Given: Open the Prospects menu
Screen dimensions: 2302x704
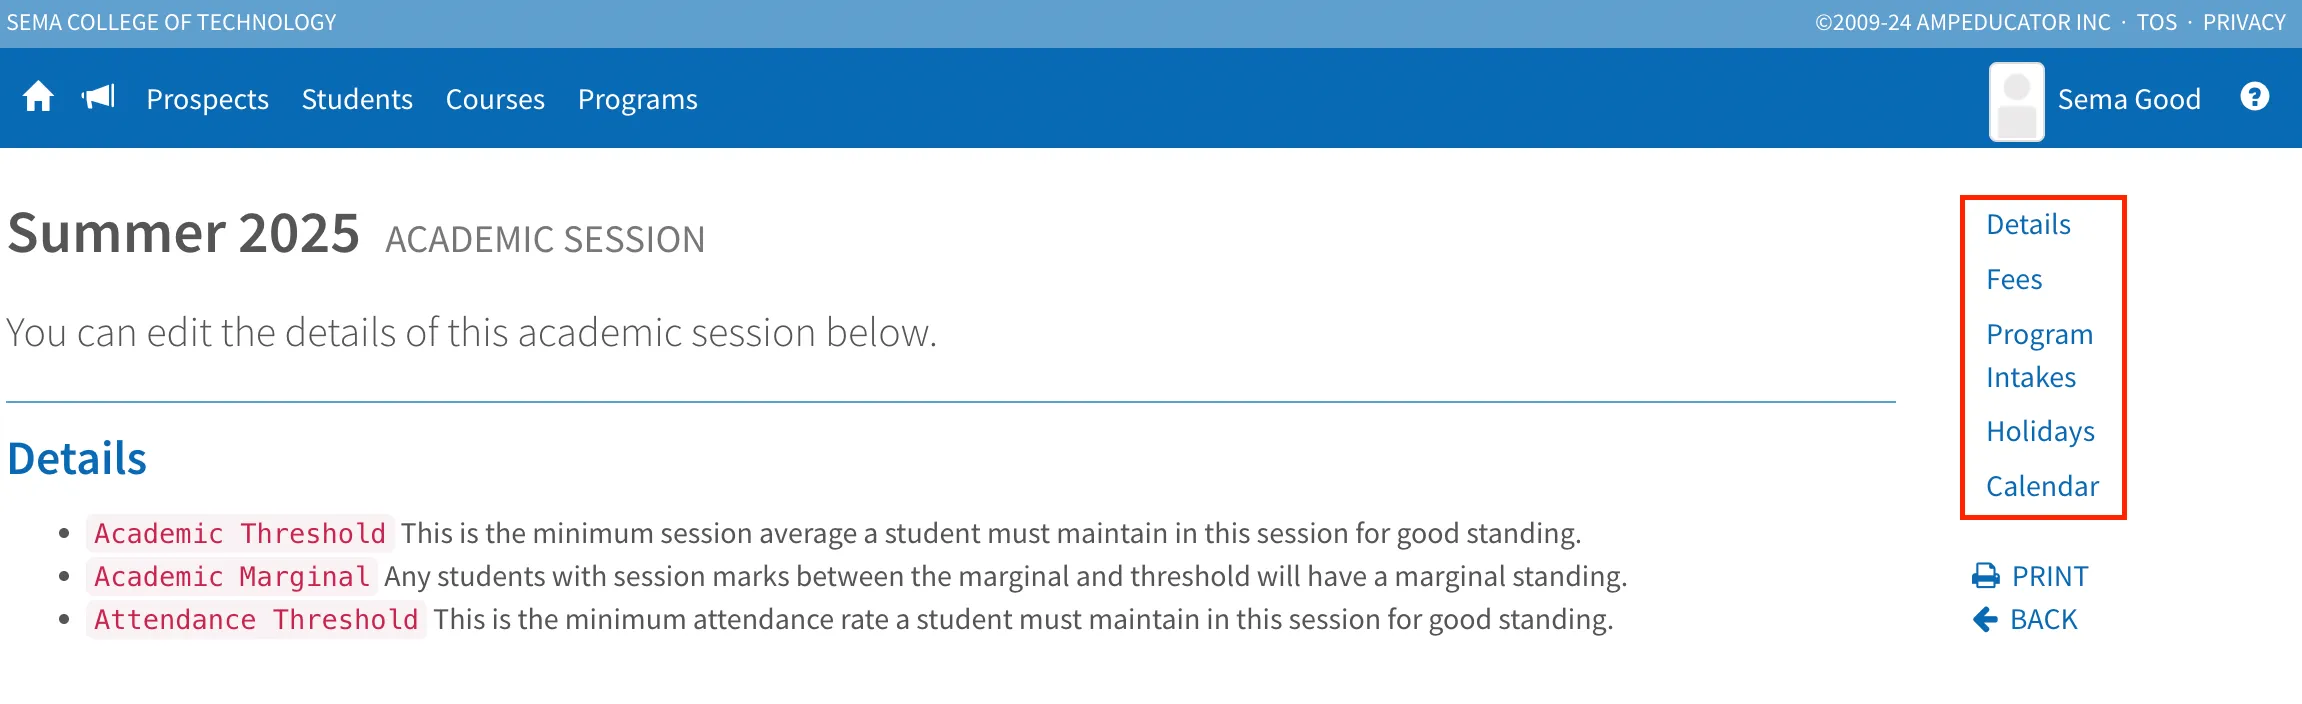Looking at the screenshot, I should point(207,99).
